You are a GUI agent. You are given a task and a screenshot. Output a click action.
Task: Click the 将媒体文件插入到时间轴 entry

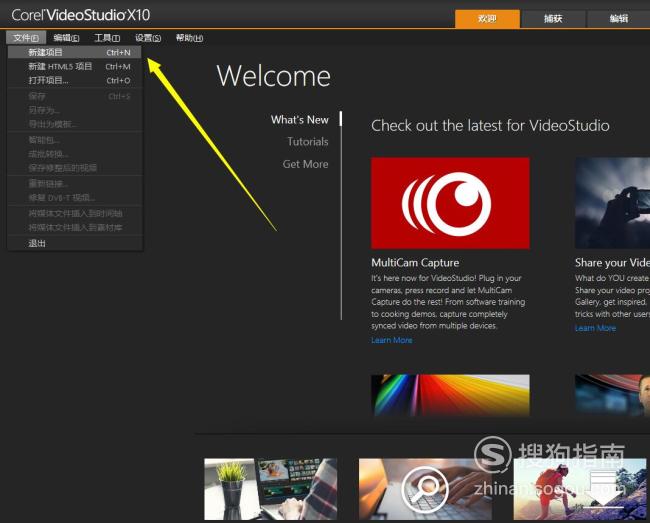(75, 213)
